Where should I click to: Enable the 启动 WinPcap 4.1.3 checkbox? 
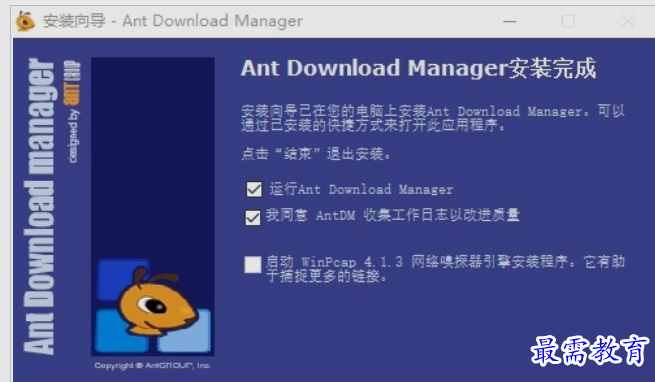[253, 264]
